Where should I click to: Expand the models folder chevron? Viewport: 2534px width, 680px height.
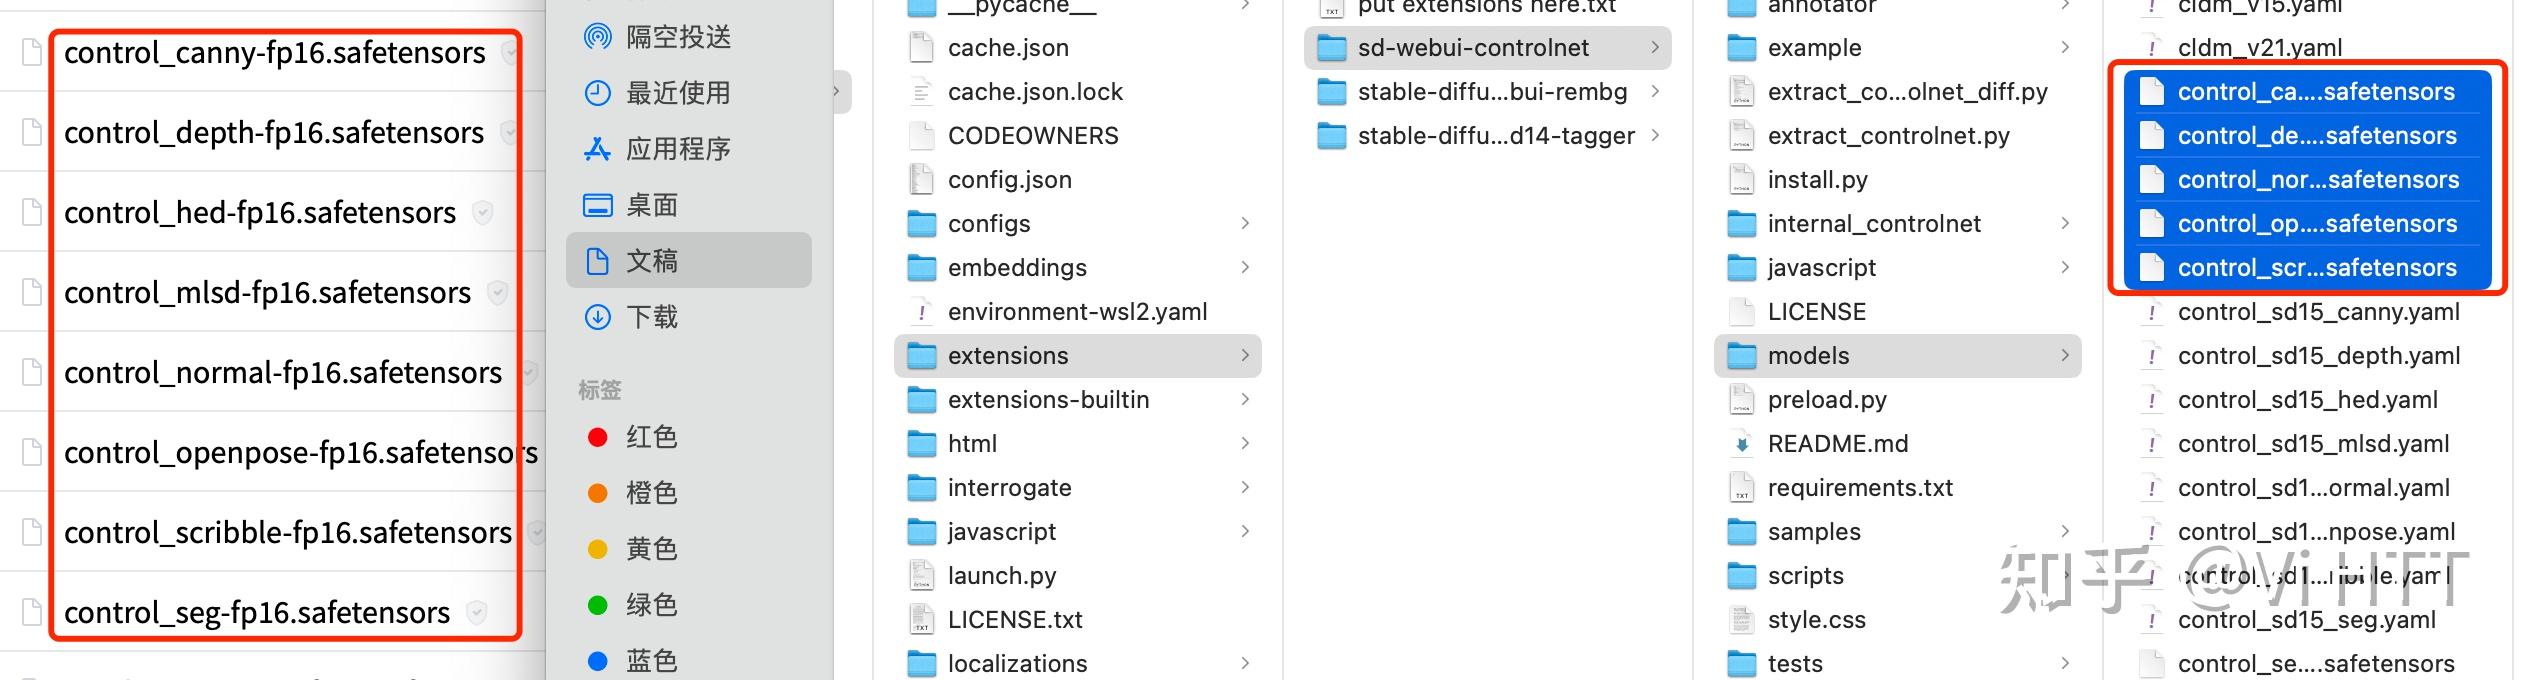click(x=2065, y=356)
